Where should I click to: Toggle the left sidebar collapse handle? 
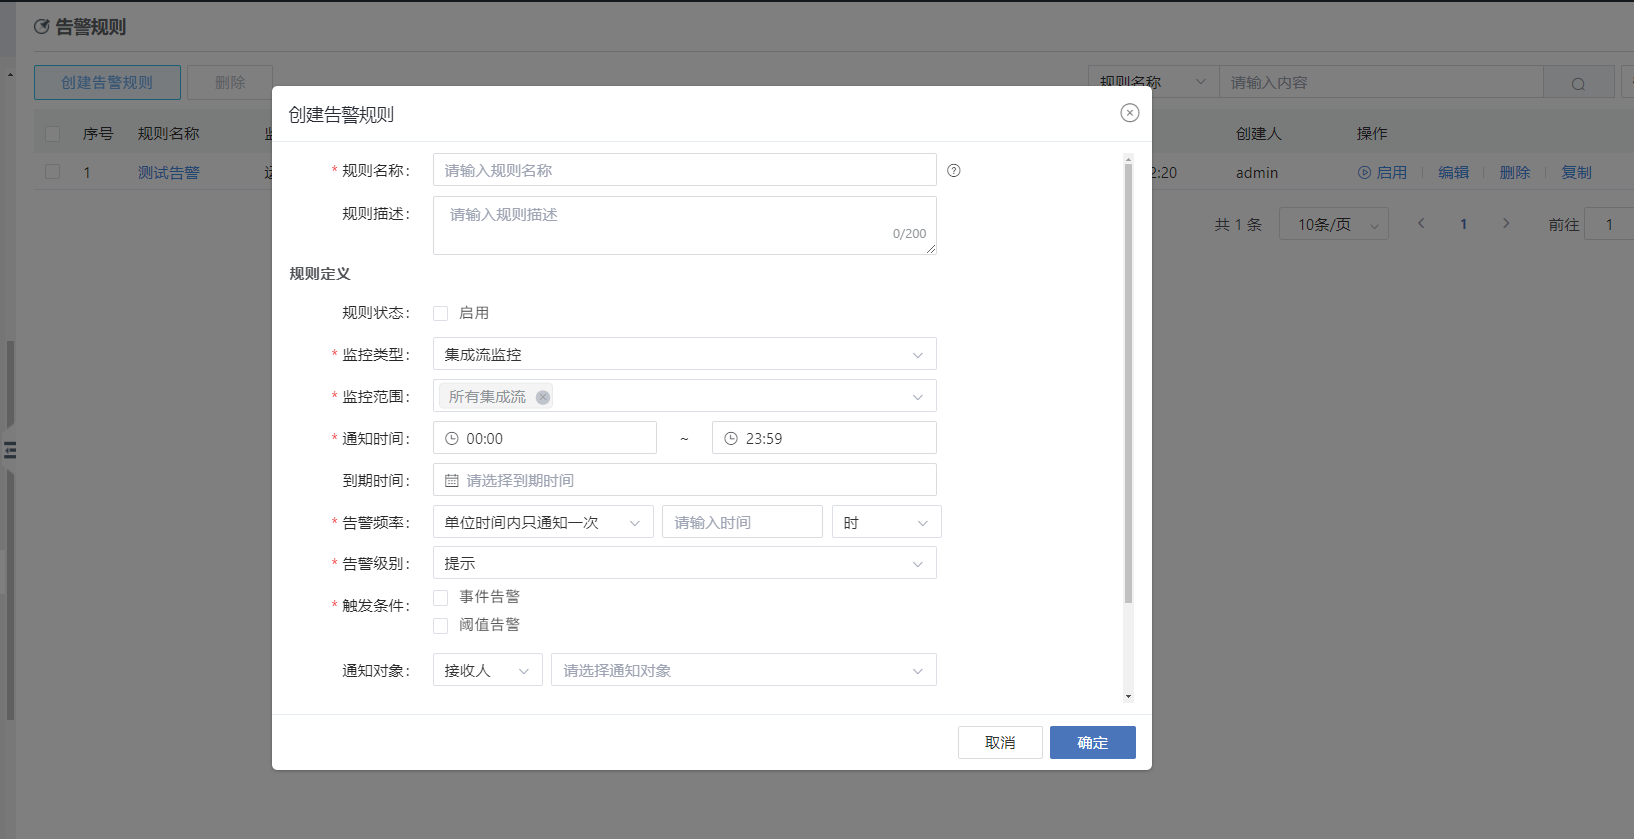point(10,450)
